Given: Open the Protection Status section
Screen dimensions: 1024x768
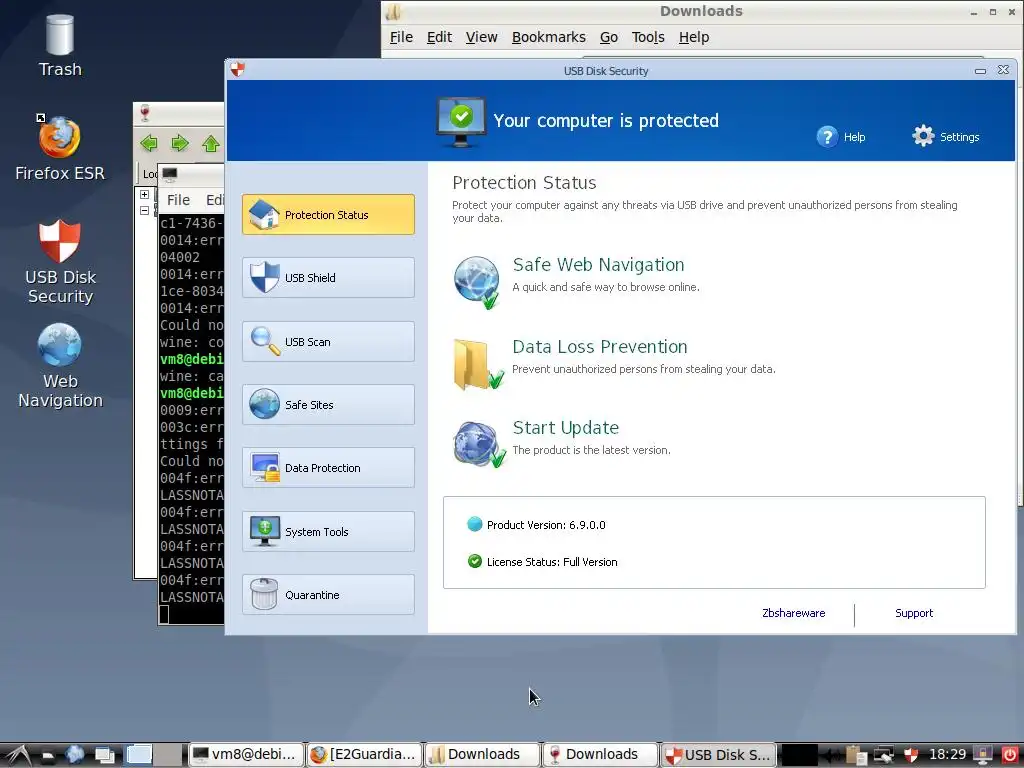Looking at the screenshot, I should click(x=328, y=214).
